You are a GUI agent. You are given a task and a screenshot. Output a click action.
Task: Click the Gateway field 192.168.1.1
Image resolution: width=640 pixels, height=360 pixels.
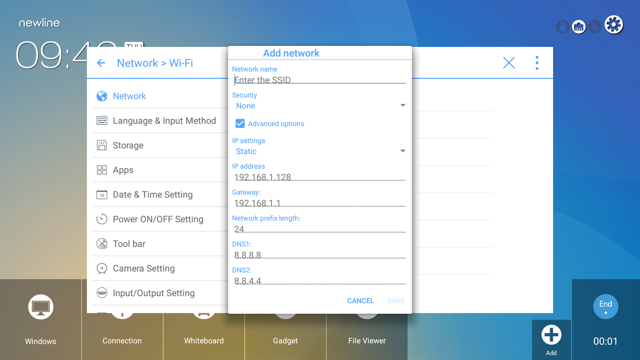pos(319,203)
